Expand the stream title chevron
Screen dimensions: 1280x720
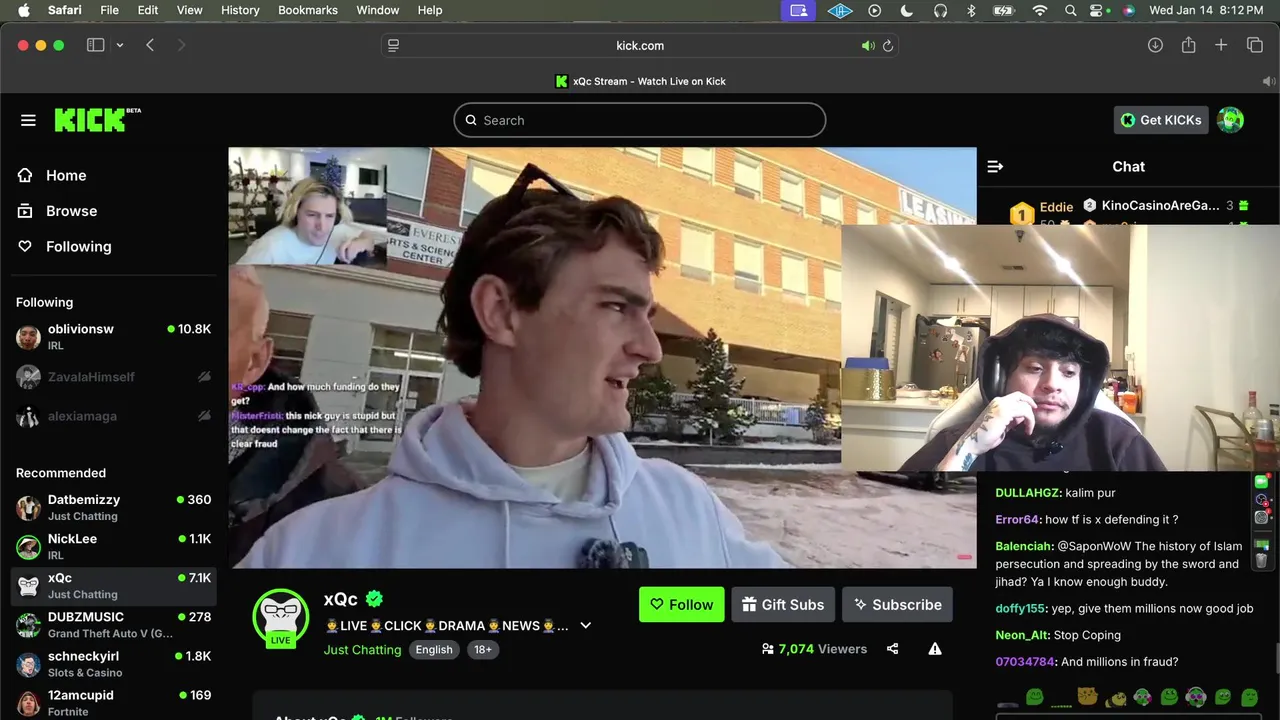point(586,626)
